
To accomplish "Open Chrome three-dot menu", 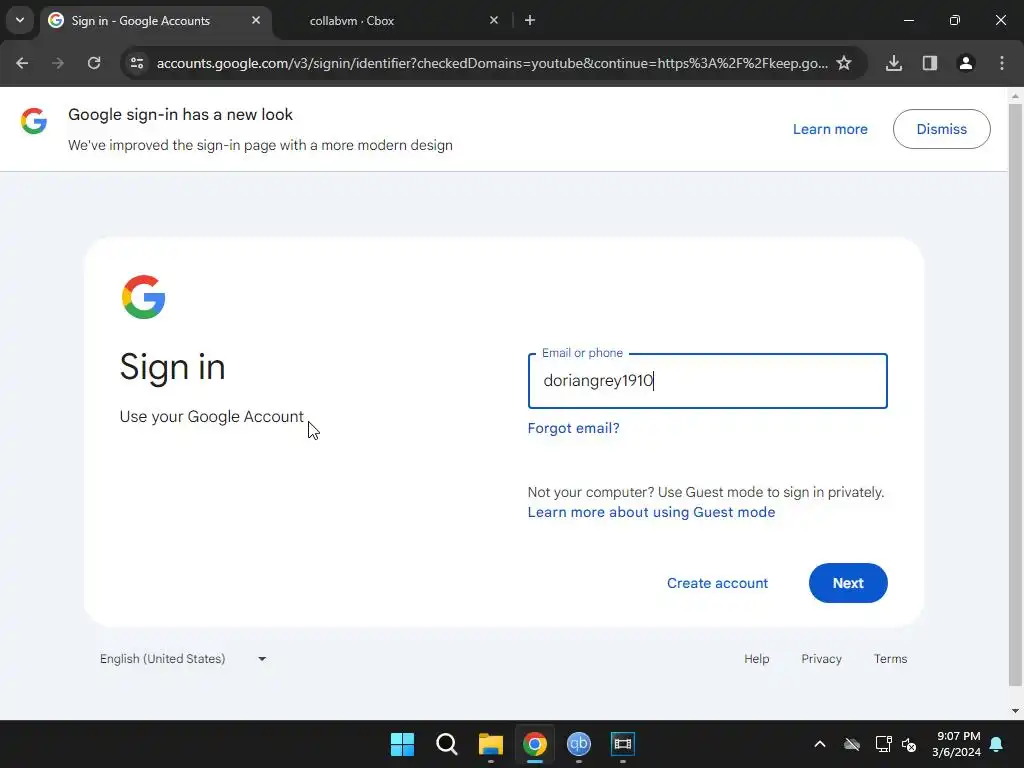I will [1002, 63].
